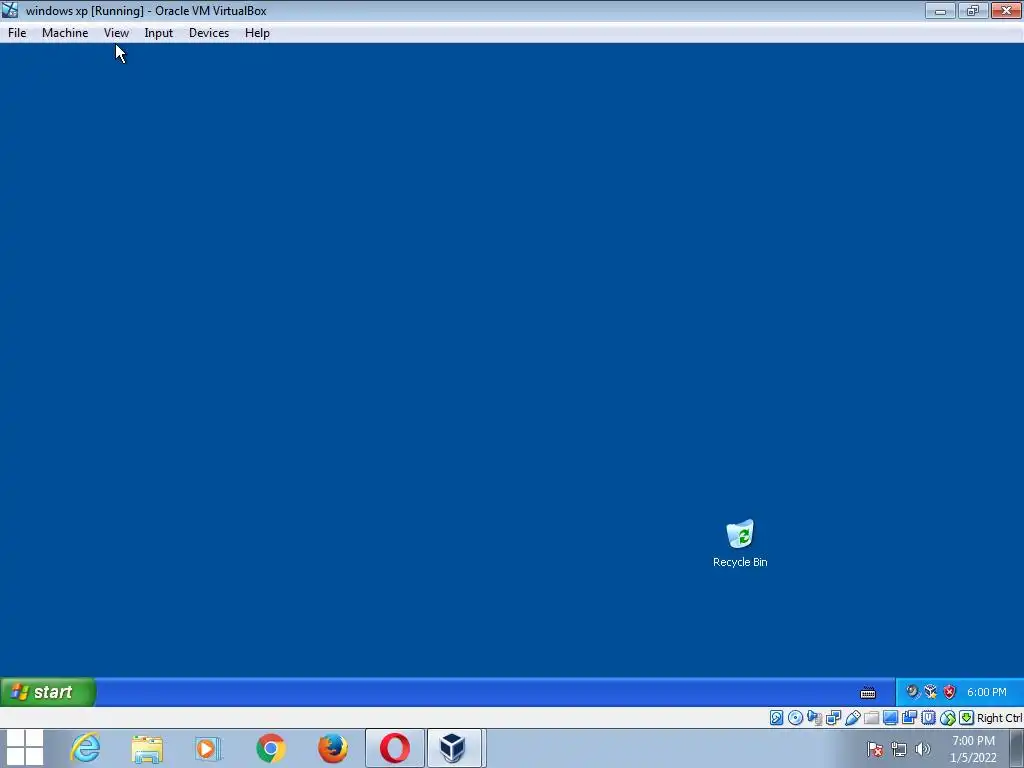The height and width of the screenshot is (768, 1024).
Task: Open the View menu
Action: point(116,33)
